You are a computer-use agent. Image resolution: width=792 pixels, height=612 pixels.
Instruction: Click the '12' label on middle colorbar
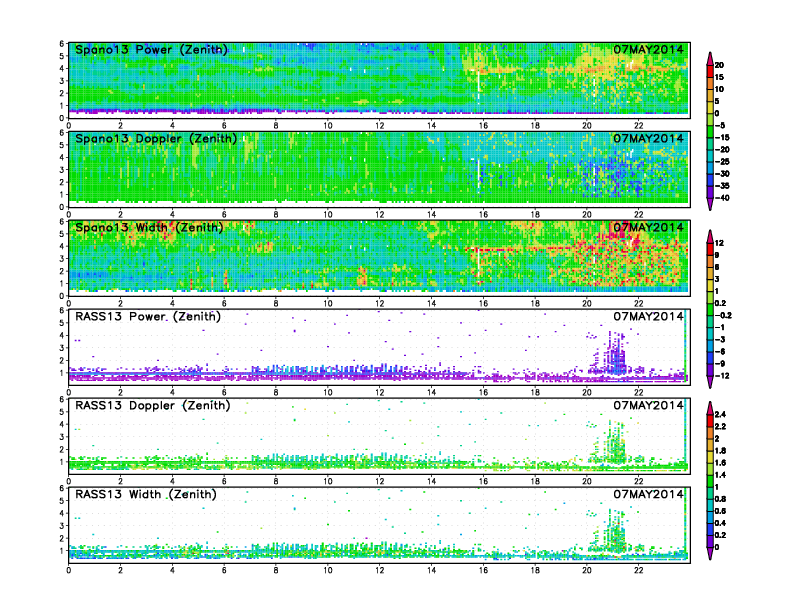pyautogui.click(x=719, y=243)
